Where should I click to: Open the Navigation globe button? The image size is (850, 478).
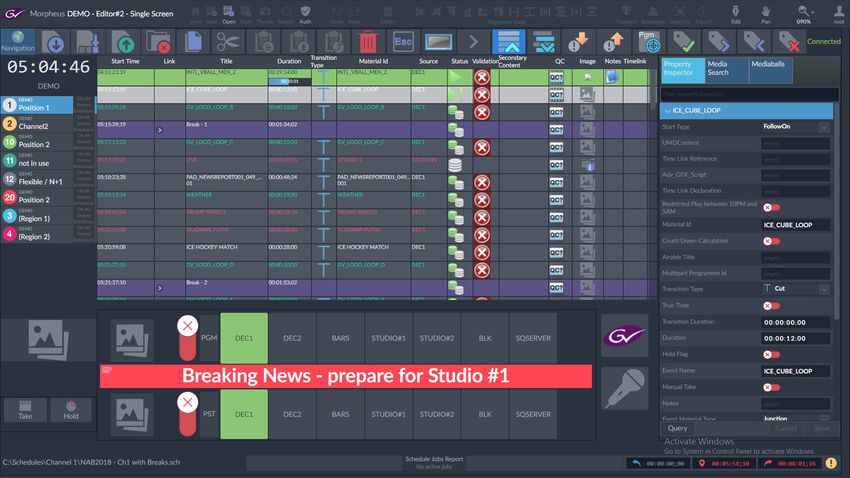point(18,42)
